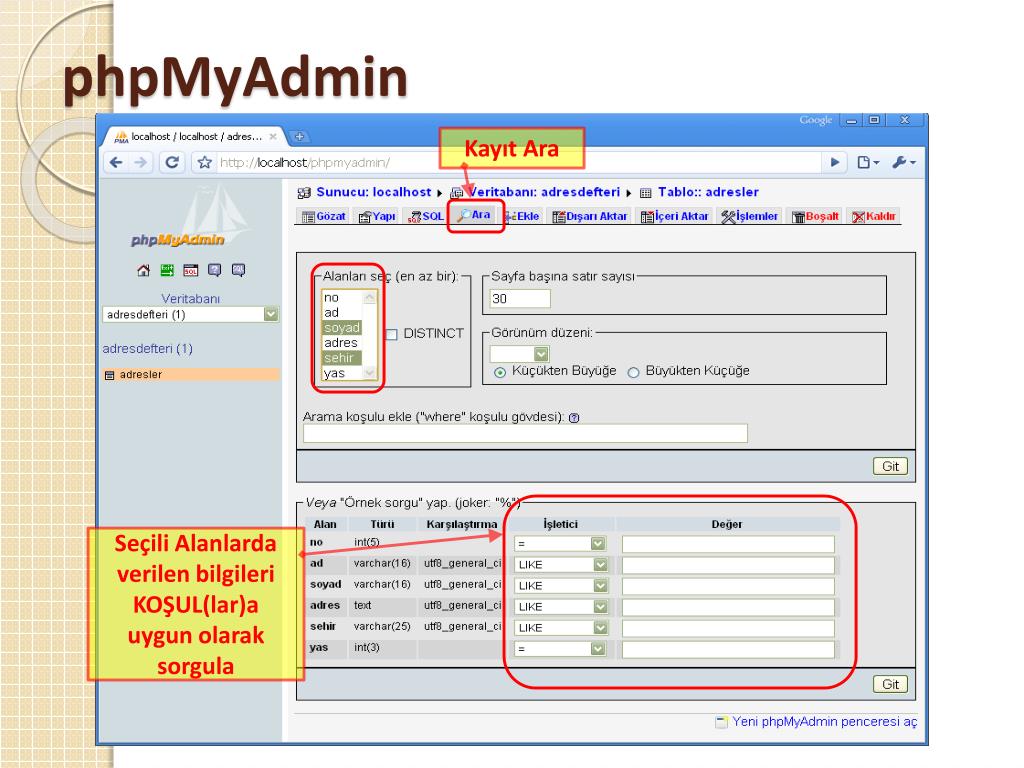The width and height of the screenshot is (1024, 768).
Task: Open the Ekle tab
Action: click(522, 216)
